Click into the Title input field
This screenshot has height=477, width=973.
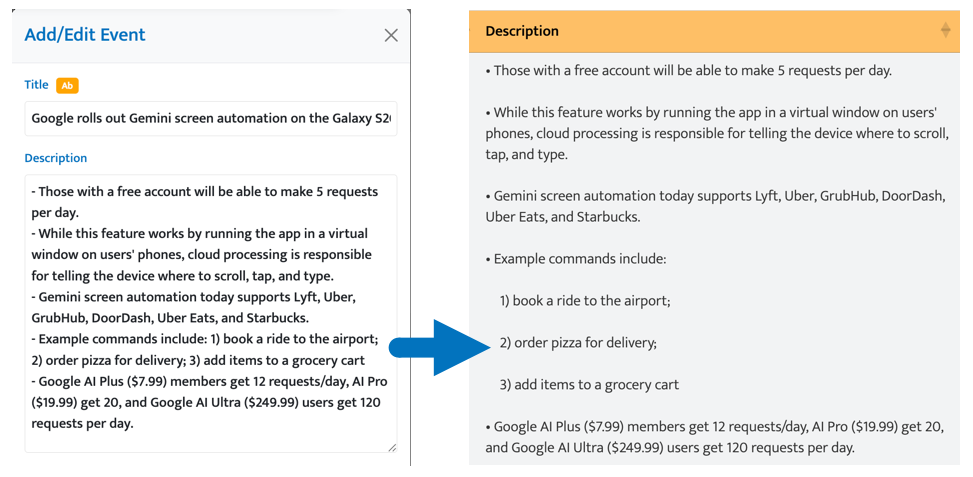pyautogui.click(x=210, y=118)
